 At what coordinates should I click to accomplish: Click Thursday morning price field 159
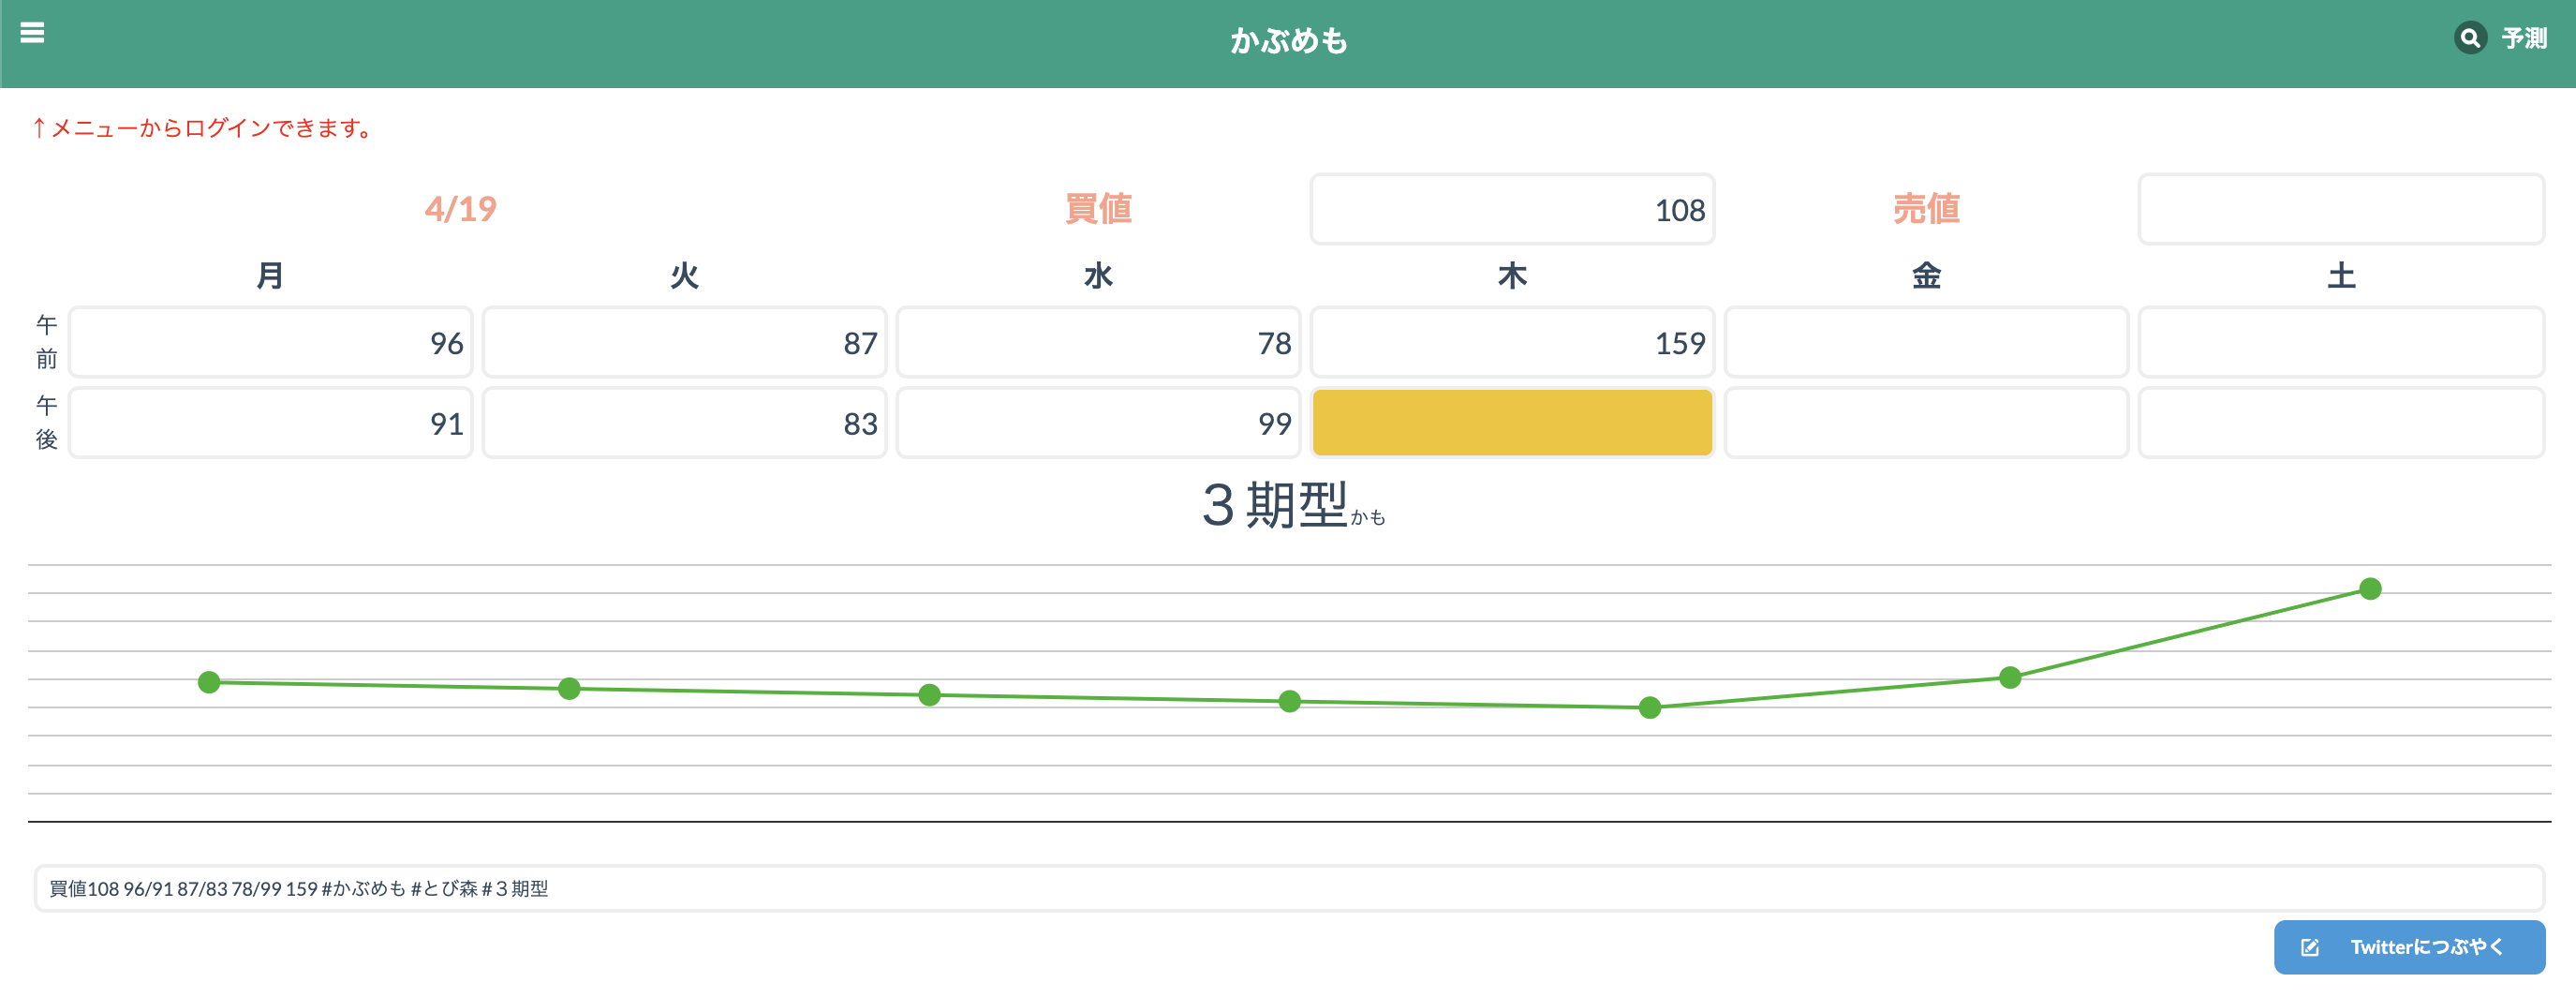(x=1511, y=342)
